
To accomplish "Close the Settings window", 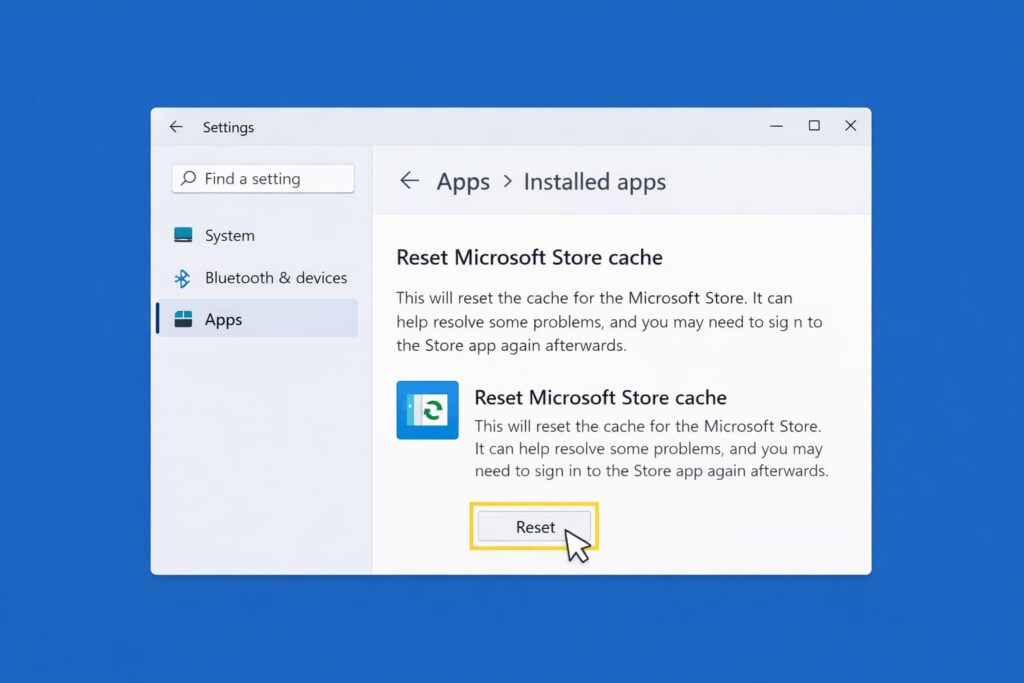I will coord(850,126).
